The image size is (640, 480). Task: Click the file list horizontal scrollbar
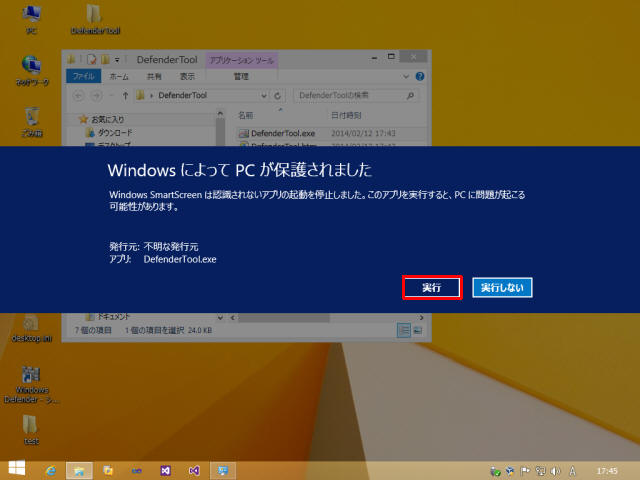coord(284,317)
